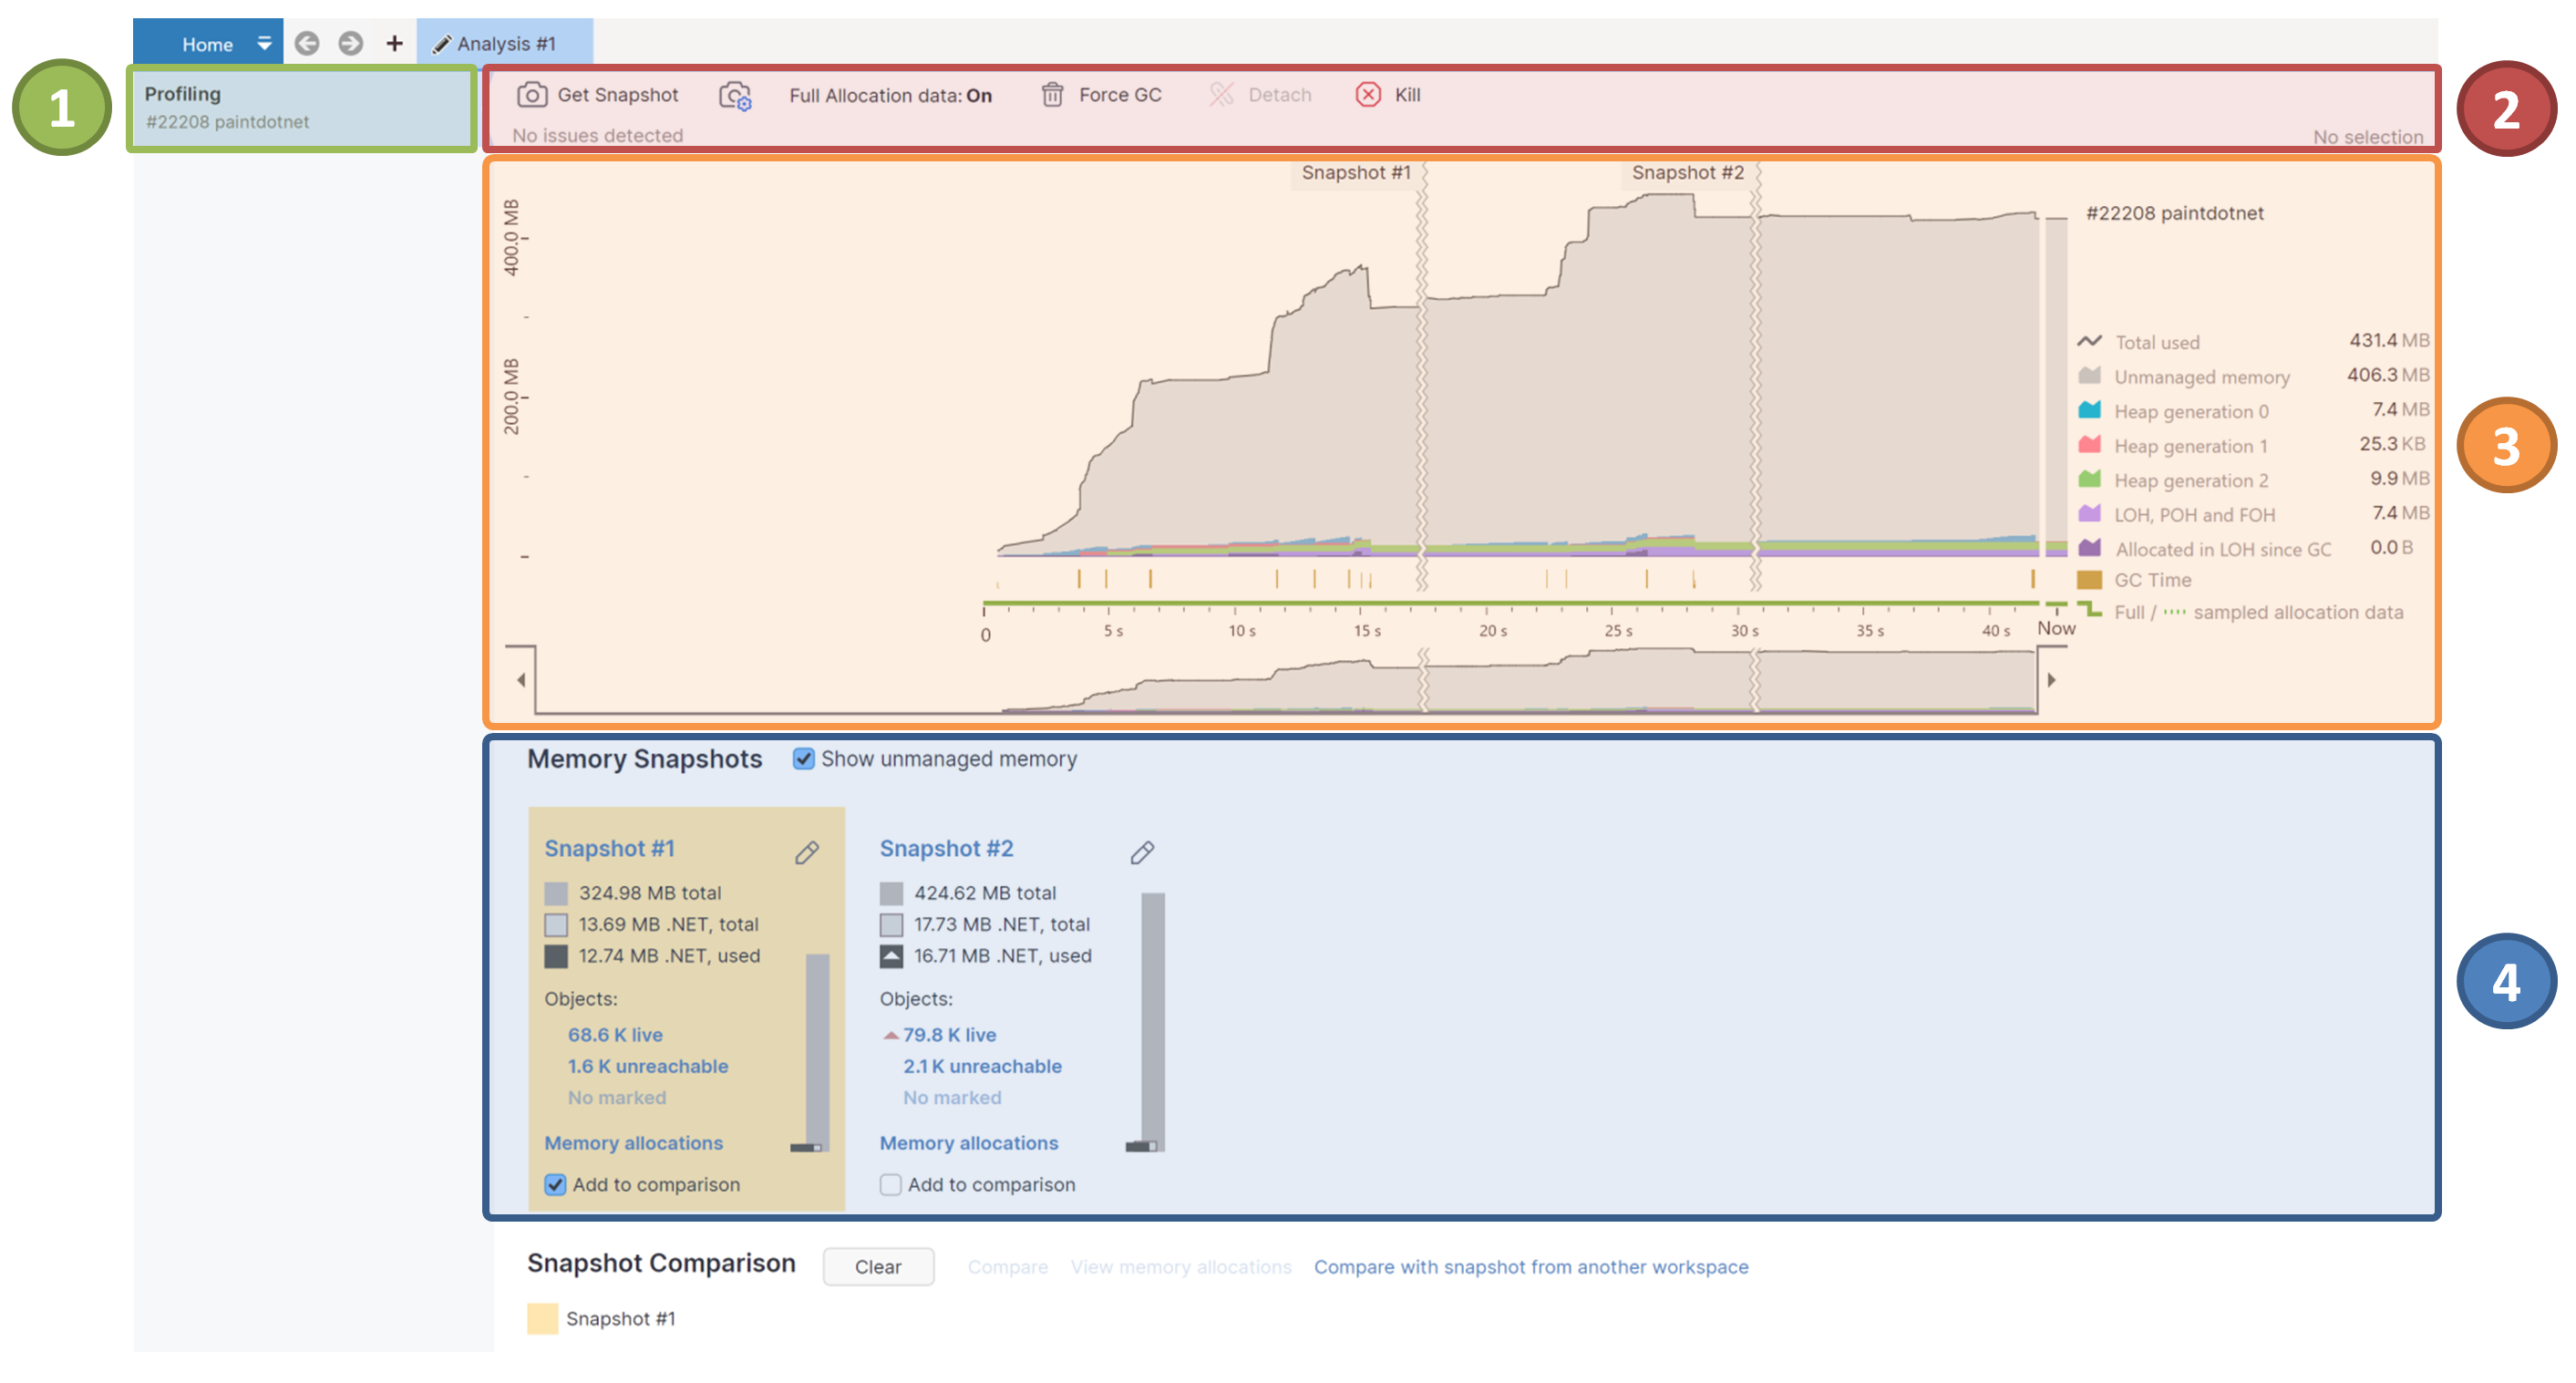Toggle Show unmanaged memory
Image resolution: width=2576 pixels, height=1383 pixels.
click(804, 760)
